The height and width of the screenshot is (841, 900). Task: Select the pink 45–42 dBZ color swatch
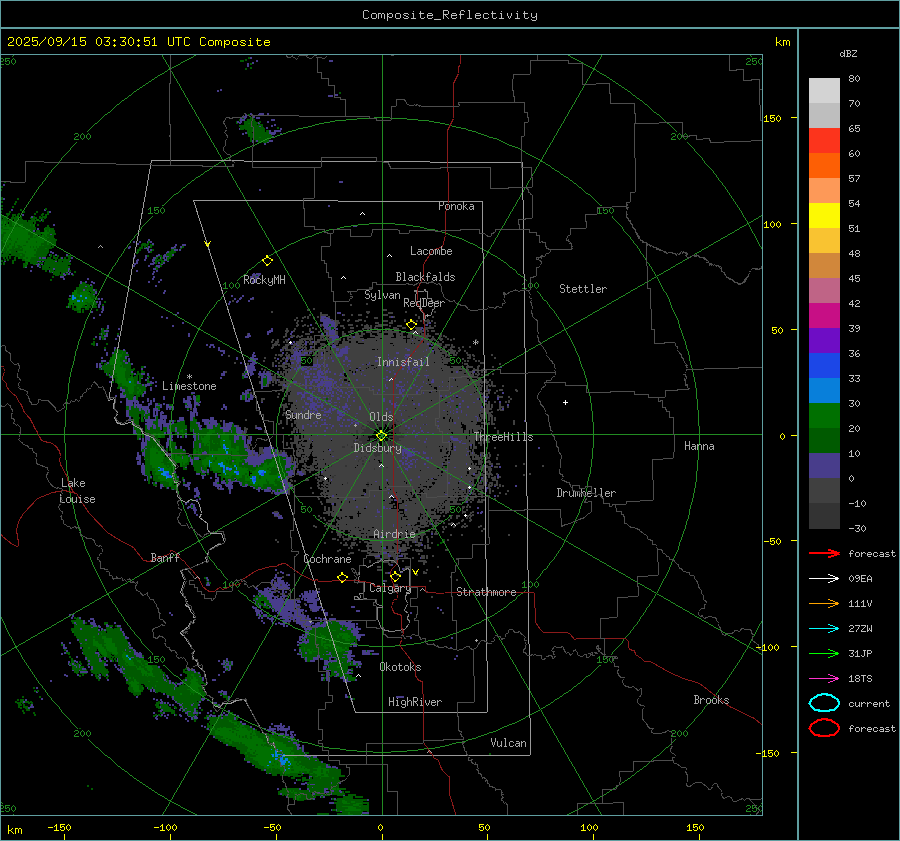pos(824,291)
